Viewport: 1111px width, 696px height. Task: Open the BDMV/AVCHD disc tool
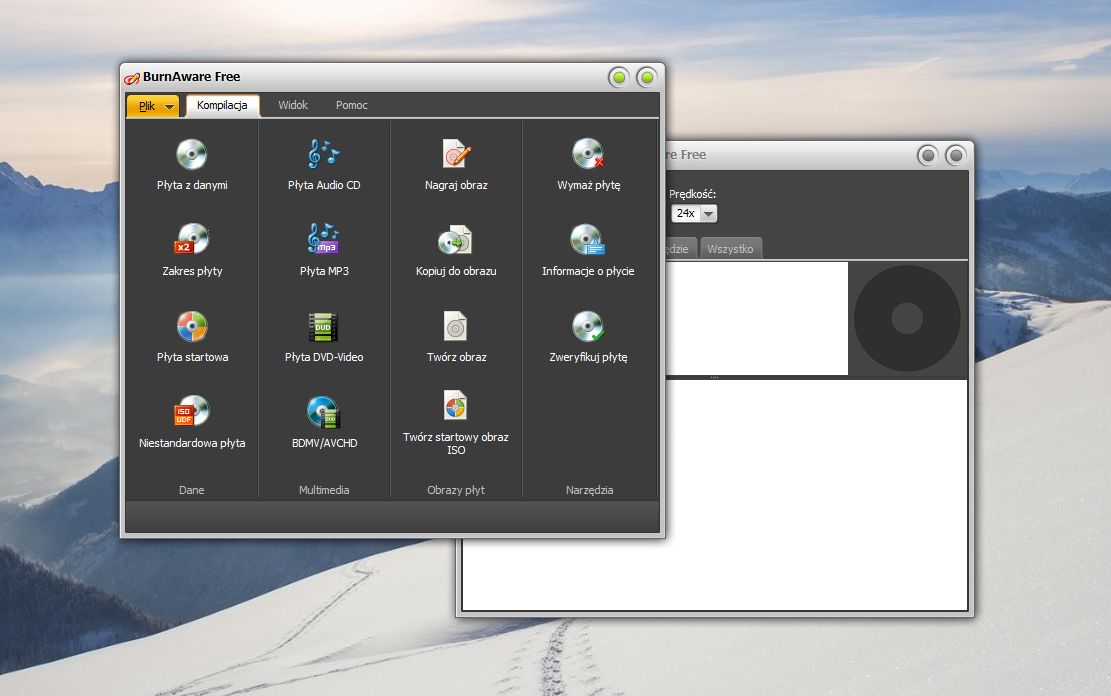click(x=324, y=422)
